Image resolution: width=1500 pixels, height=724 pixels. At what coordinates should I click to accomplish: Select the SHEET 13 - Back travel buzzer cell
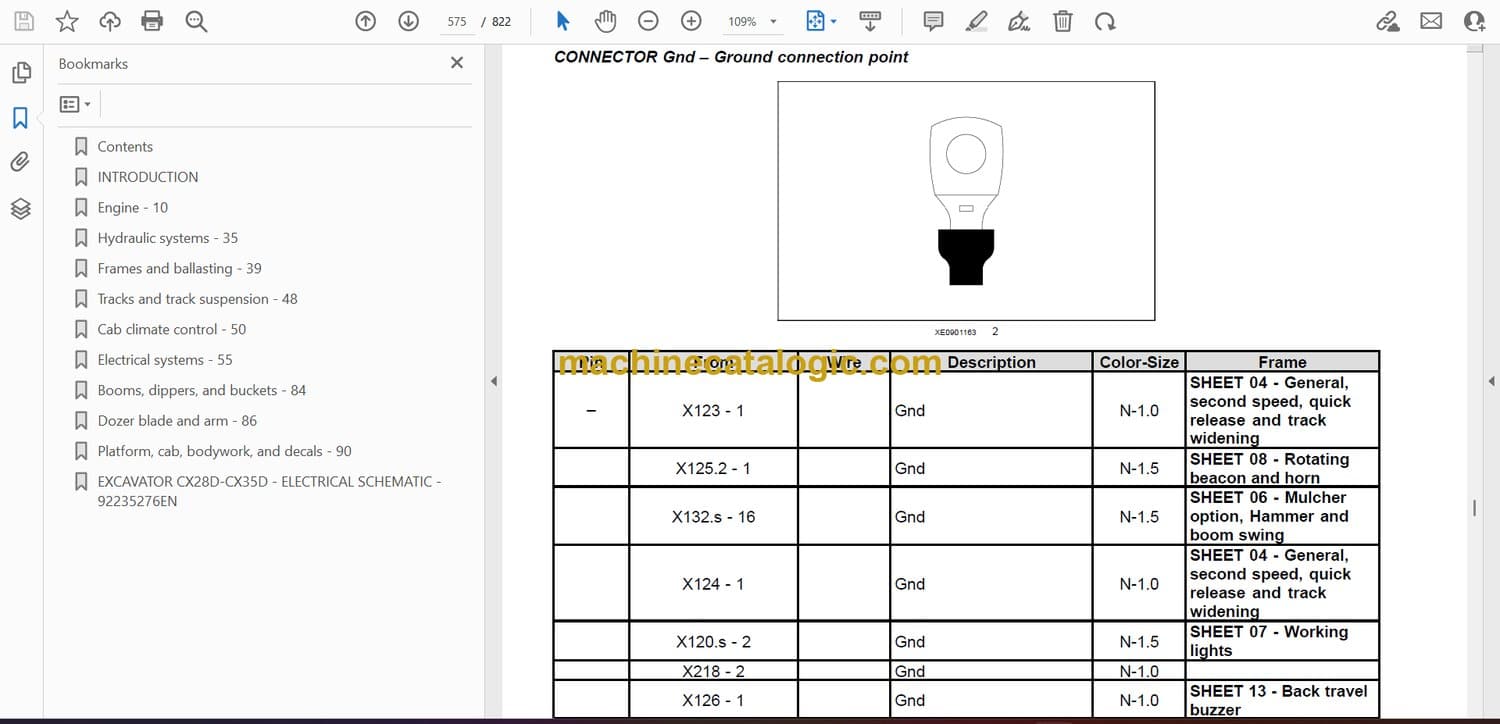1282,700
